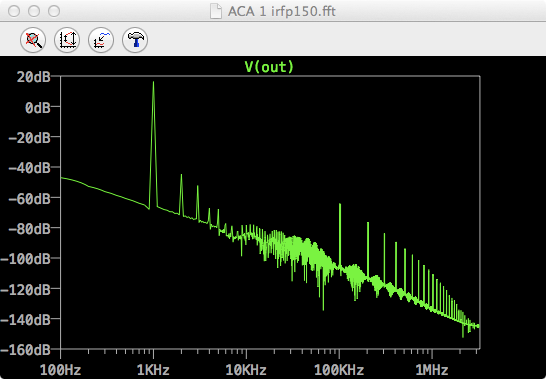Click the 2KHz second harmonic peak
The width and height of the screenshot is (546, 379).
(181, 176)
